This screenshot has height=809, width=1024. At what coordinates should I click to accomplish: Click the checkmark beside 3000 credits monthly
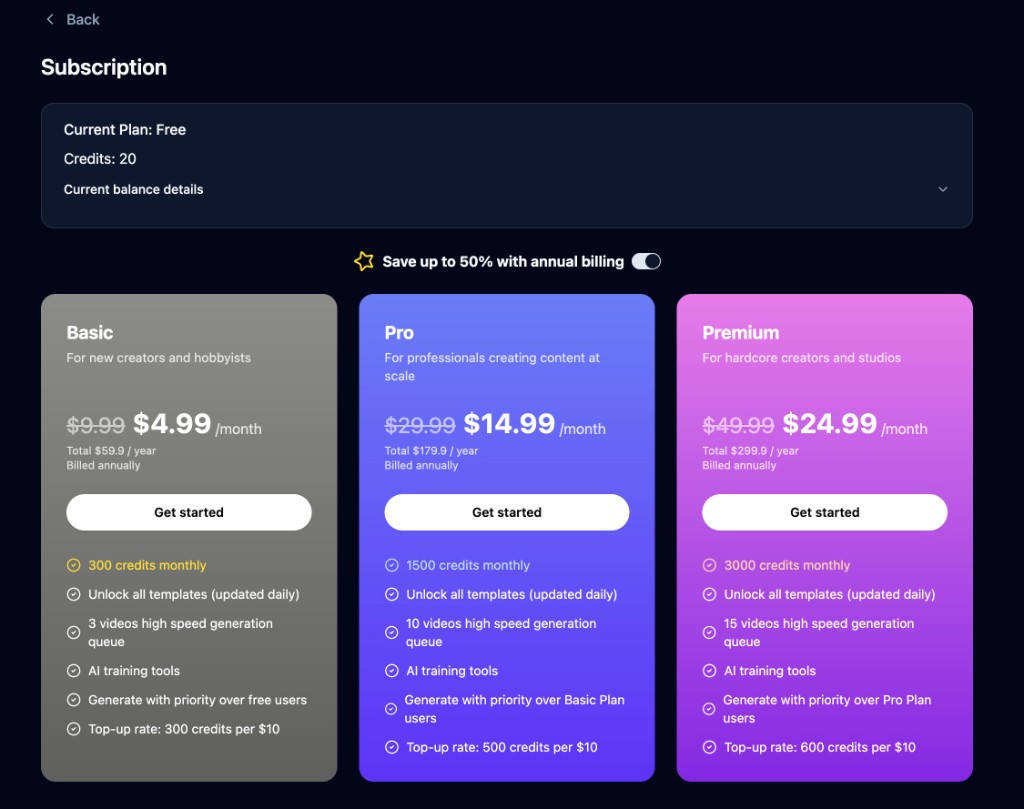710,565
